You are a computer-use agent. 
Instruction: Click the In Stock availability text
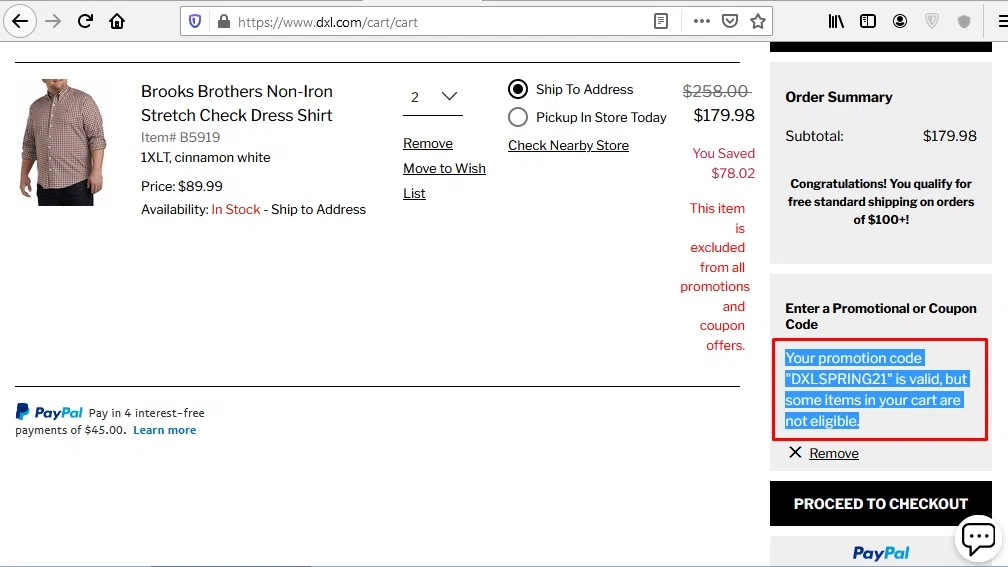click(236, 210)
